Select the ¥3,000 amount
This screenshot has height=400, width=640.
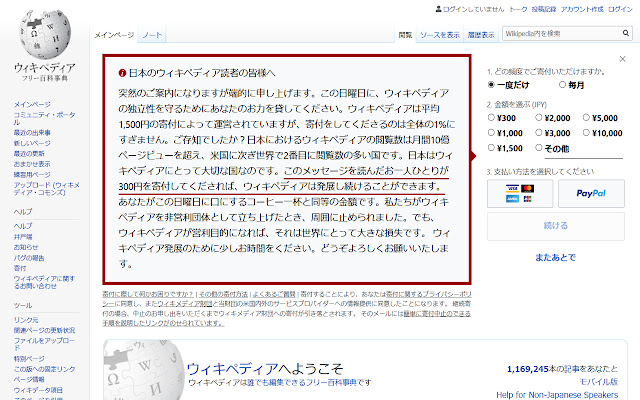click(538, 133)
